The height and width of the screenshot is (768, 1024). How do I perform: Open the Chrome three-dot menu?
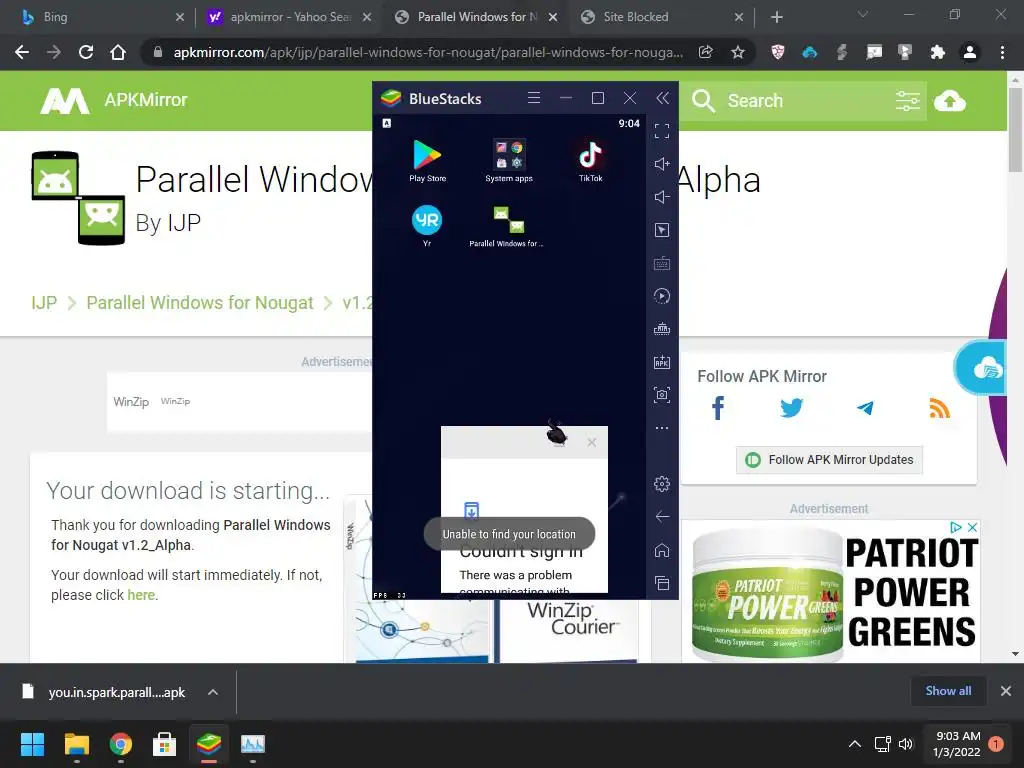pos(1002,52)
